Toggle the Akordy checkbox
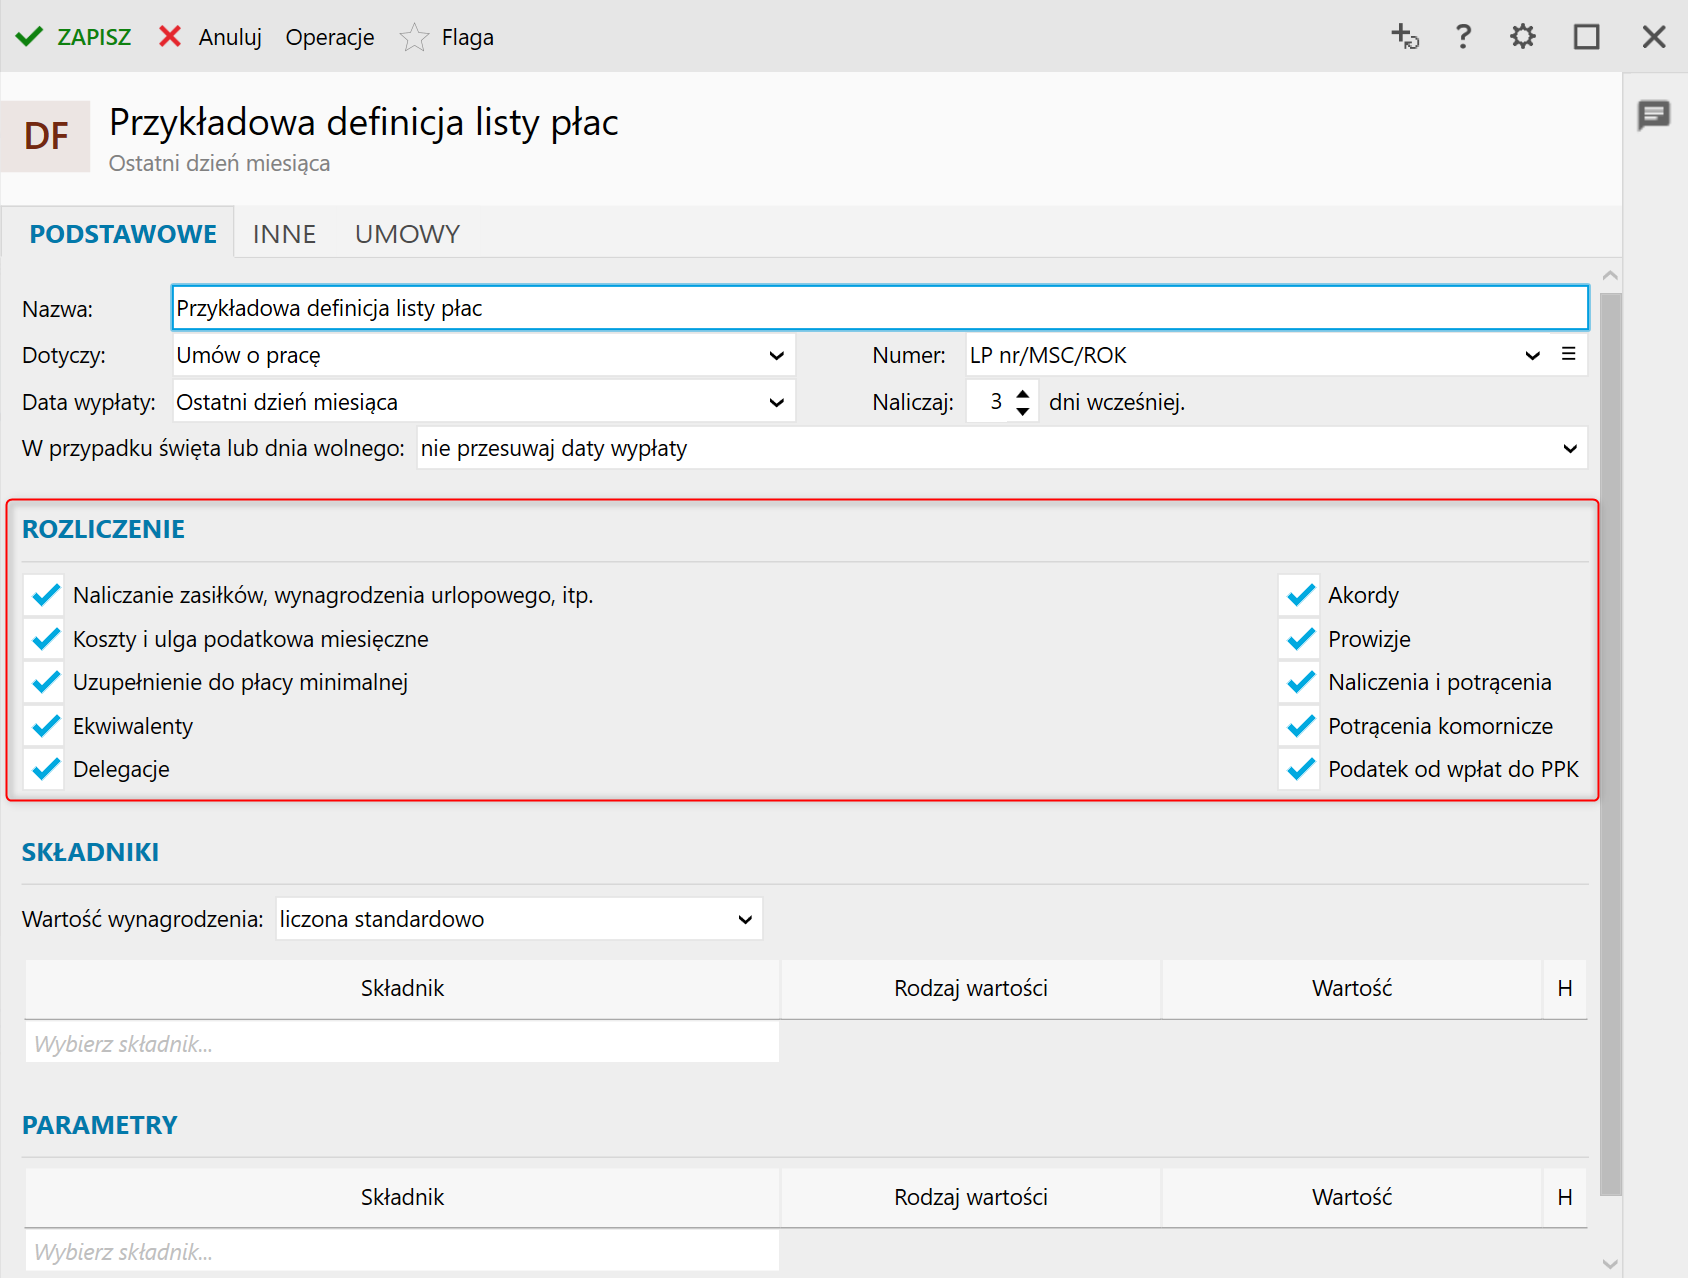1688x1278 pixels. (x=1300, y=595)
